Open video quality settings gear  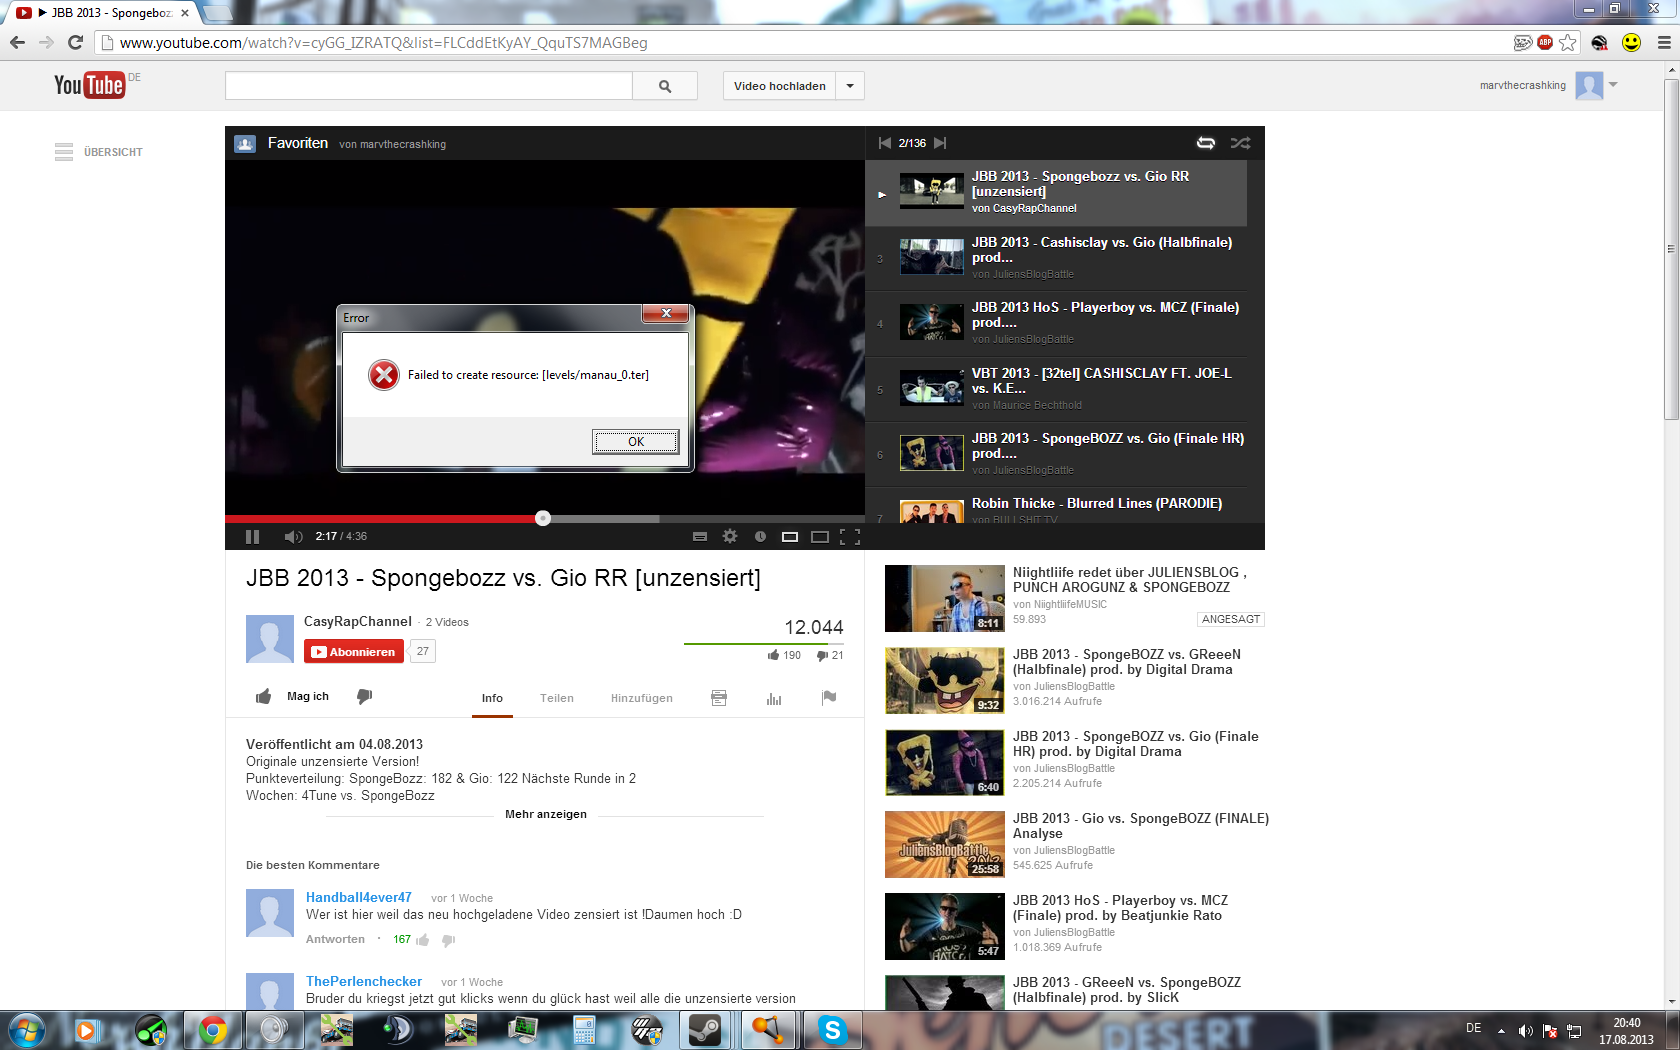[730, 537]
